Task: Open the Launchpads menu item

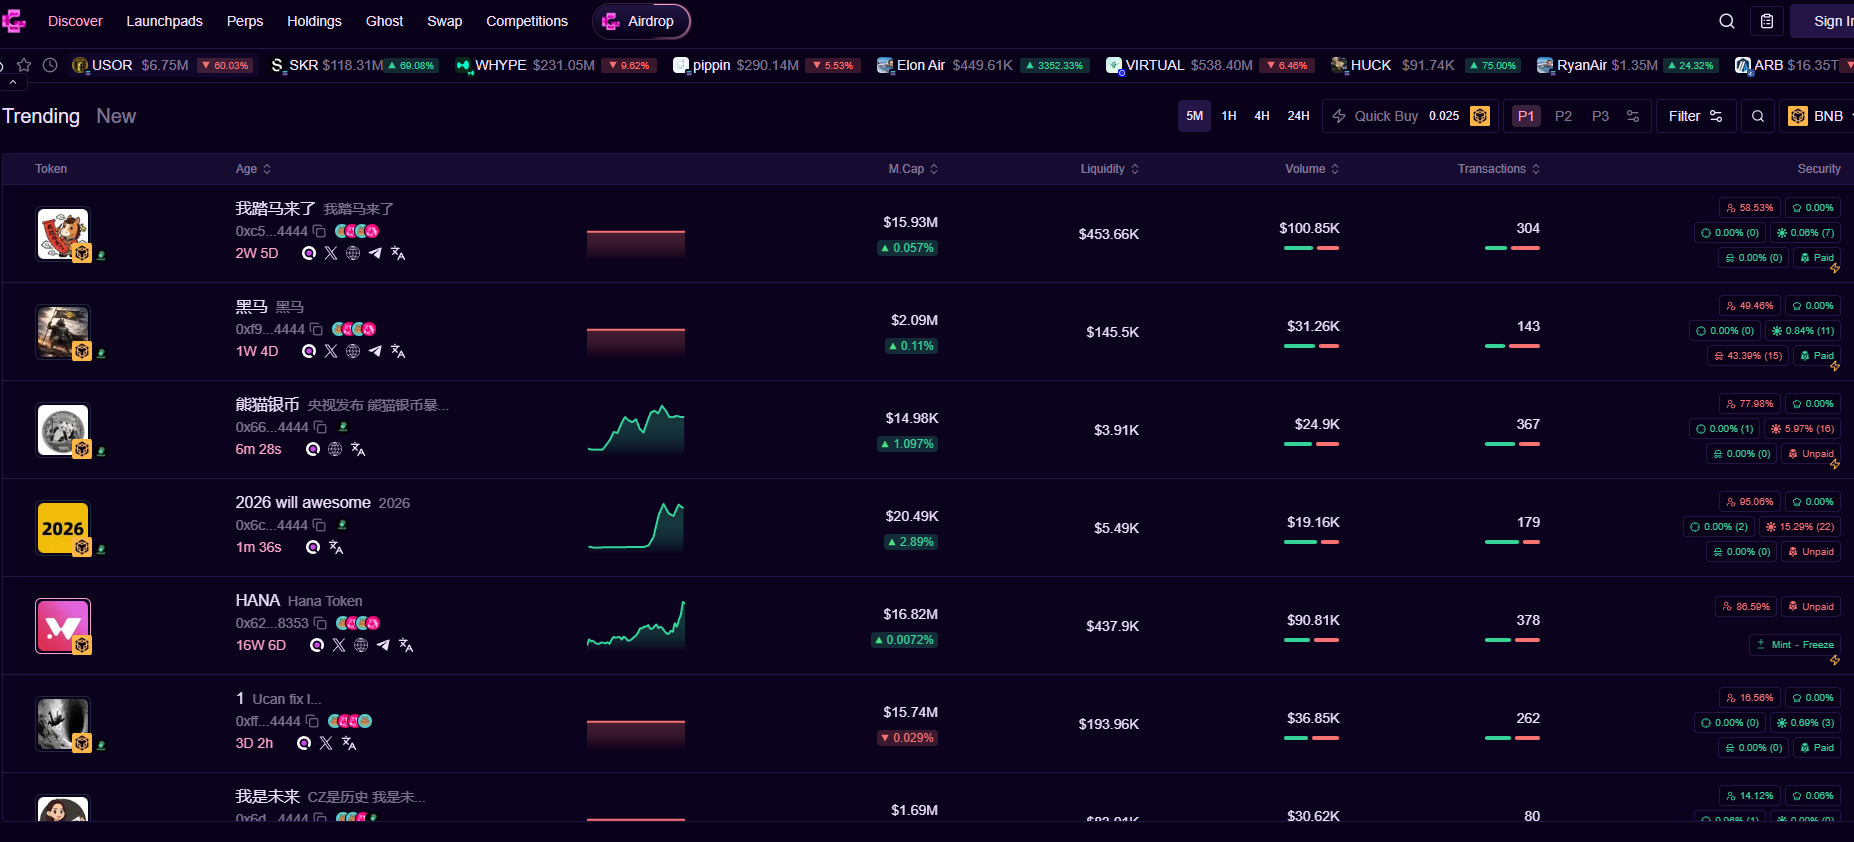Action: point(164,21)
